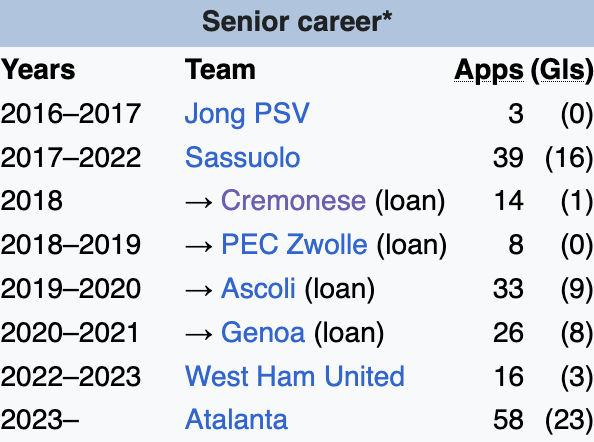Image resolution: width=594 pixels, height=442 pixels.
Task: Click the 33 appearances value for Ascoli
Action: [x=508, y=289]
